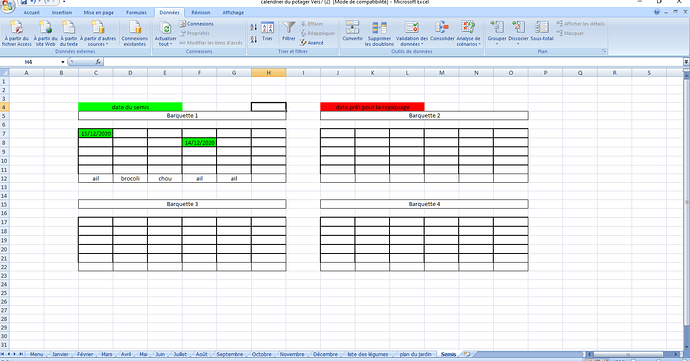Select the brocoli cell
The height and width of the screenshot is (361, 690).
click(x=130, y=178)
